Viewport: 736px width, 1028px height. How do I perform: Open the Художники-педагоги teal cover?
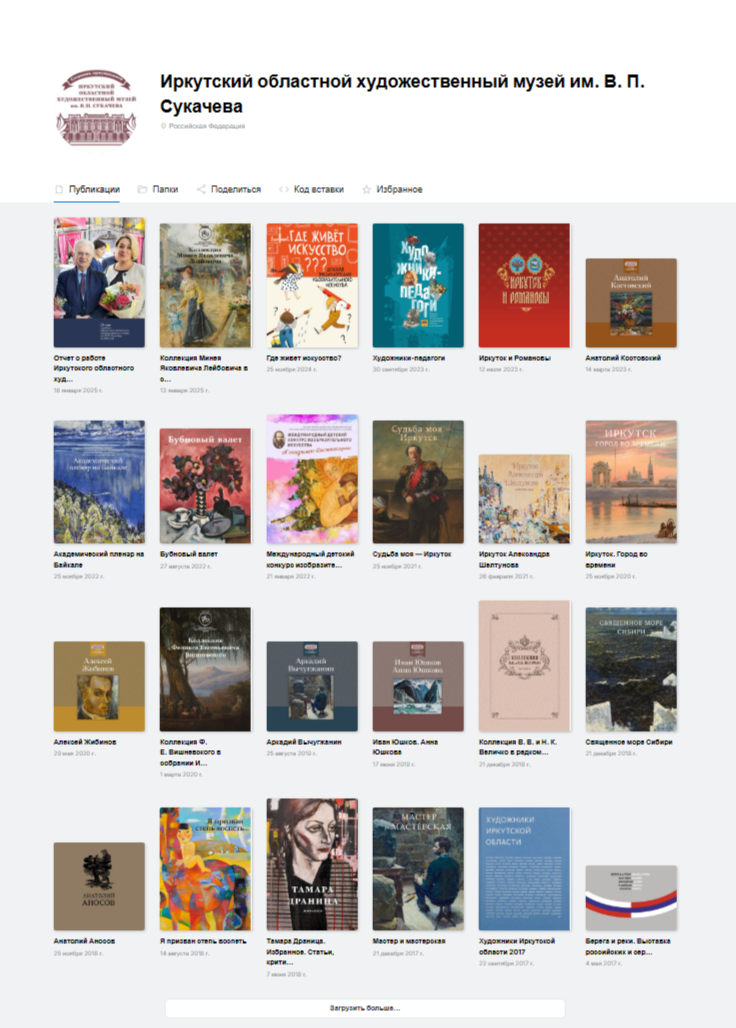coord(418,285)
